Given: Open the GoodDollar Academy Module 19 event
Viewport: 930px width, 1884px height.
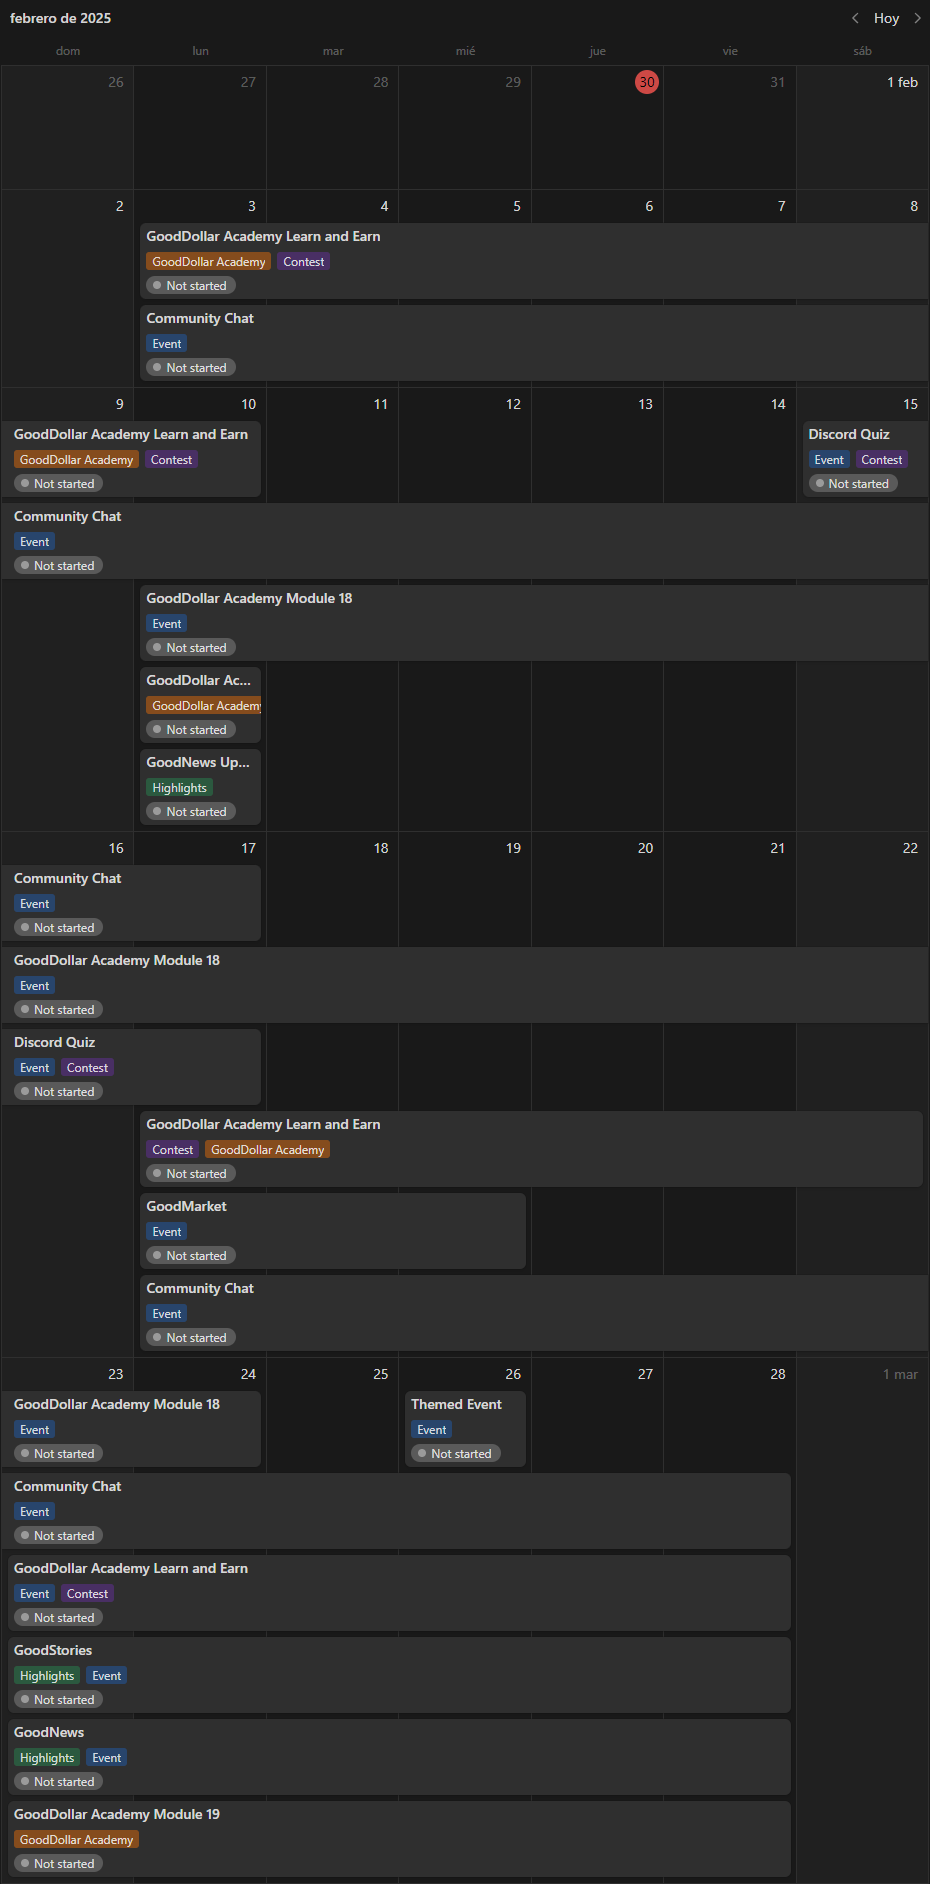Looking at the screenshot, I should pyautogui.click(x=399, y=1839).
